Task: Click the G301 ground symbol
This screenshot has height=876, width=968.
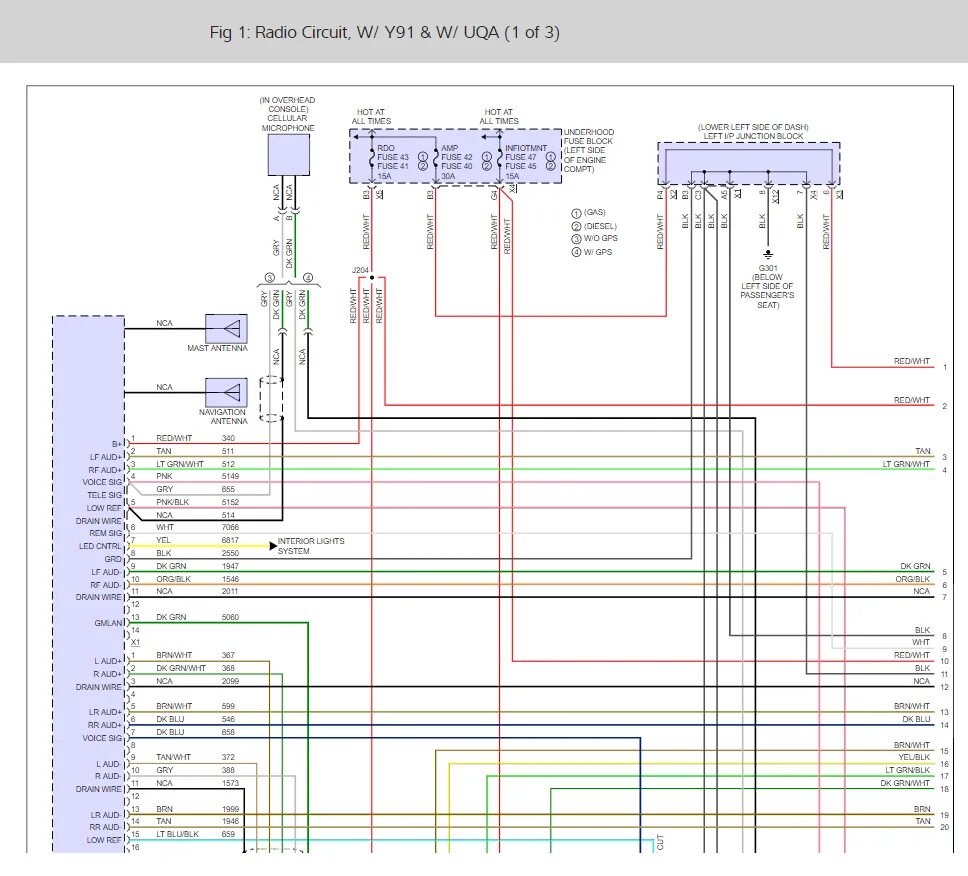Action: click(768, 254)
